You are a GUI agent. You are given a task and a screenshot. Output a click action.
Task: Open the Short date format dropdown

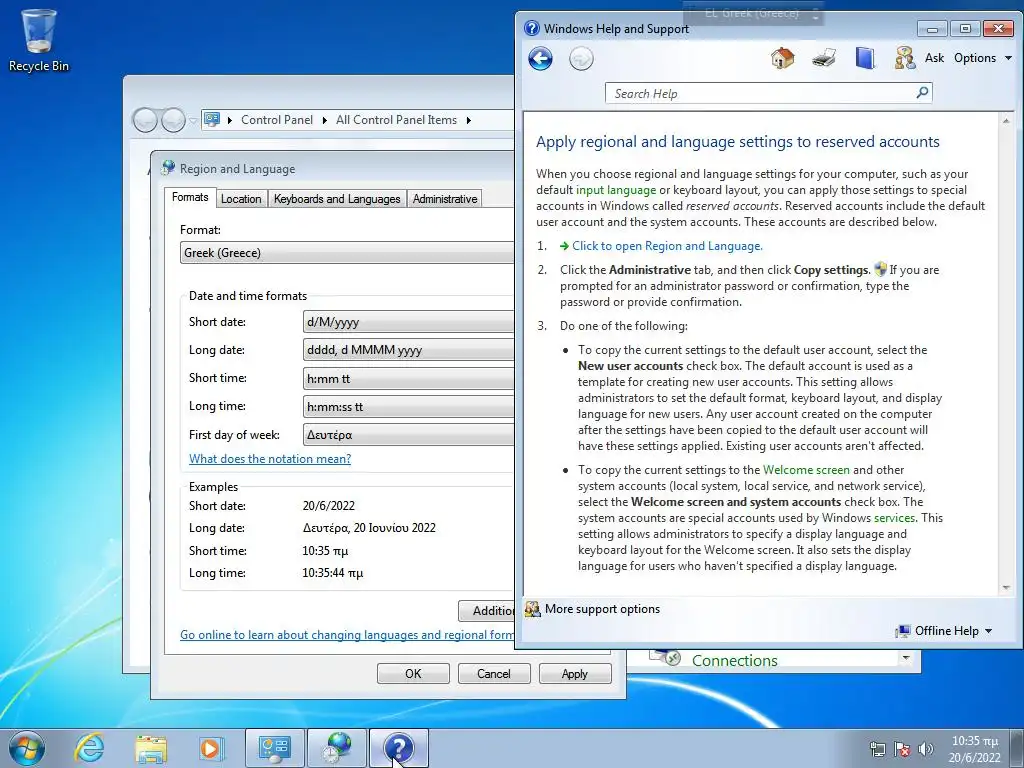tap(408, 322)
